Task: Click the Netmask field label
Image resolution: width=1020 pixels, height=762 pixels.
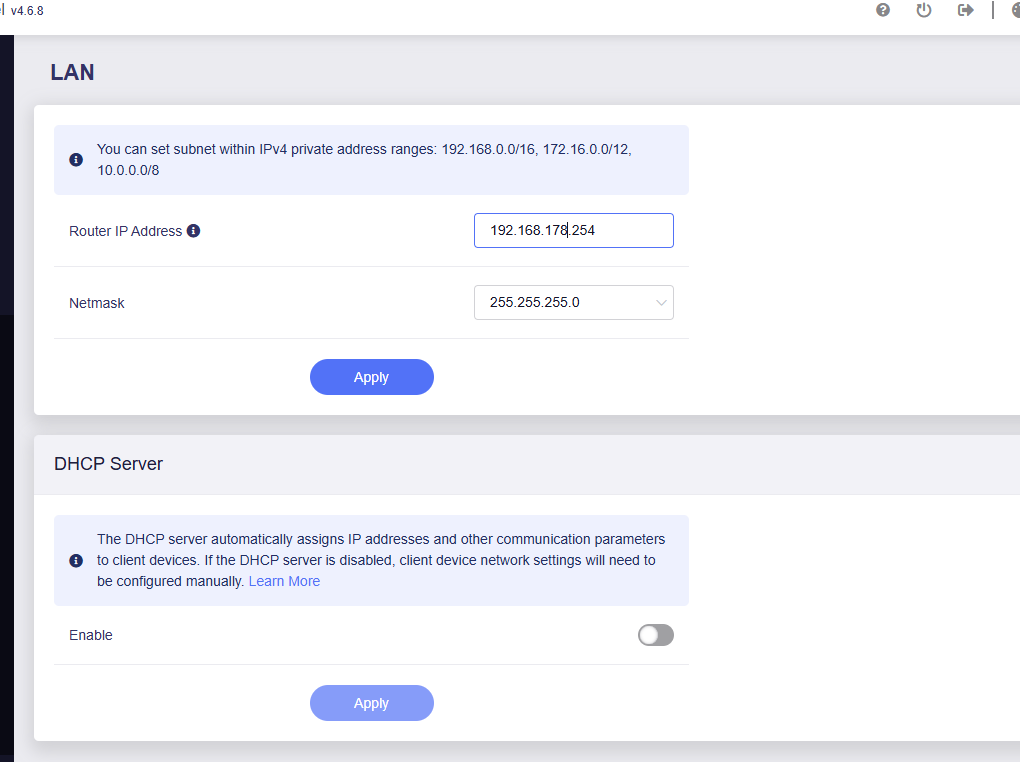Action: tap(97, 302)
